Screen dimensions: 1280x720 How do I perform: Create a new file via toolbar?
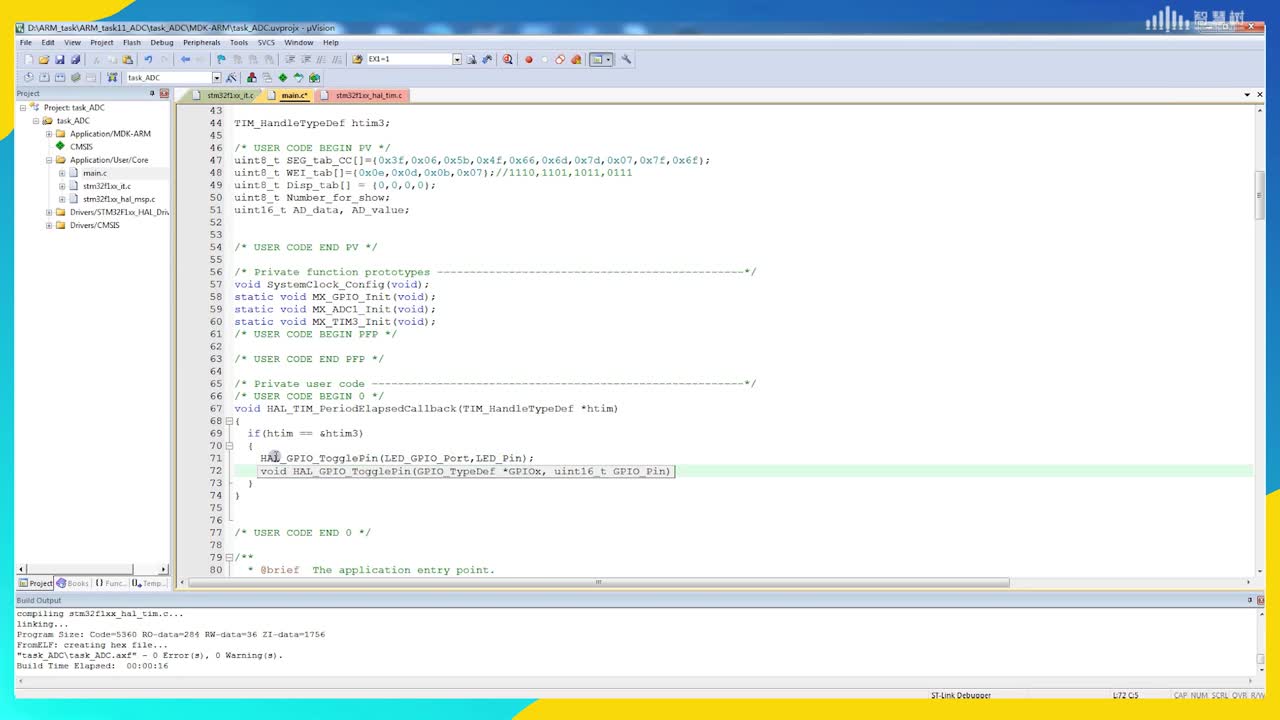click(28, 59)
